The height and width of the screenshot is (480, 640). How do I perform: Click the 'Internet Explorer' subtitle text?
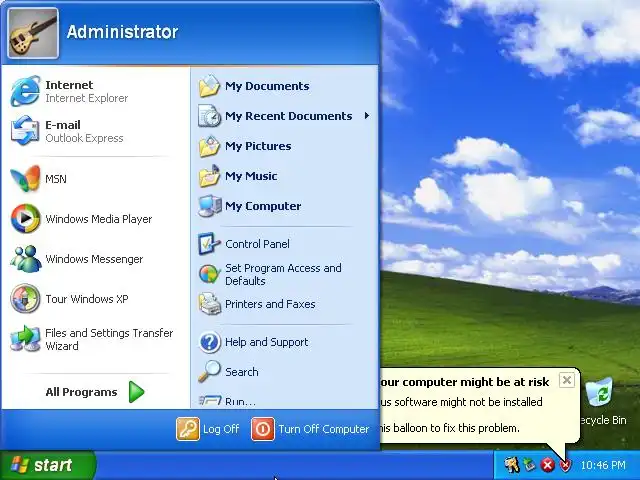point(87,98)
